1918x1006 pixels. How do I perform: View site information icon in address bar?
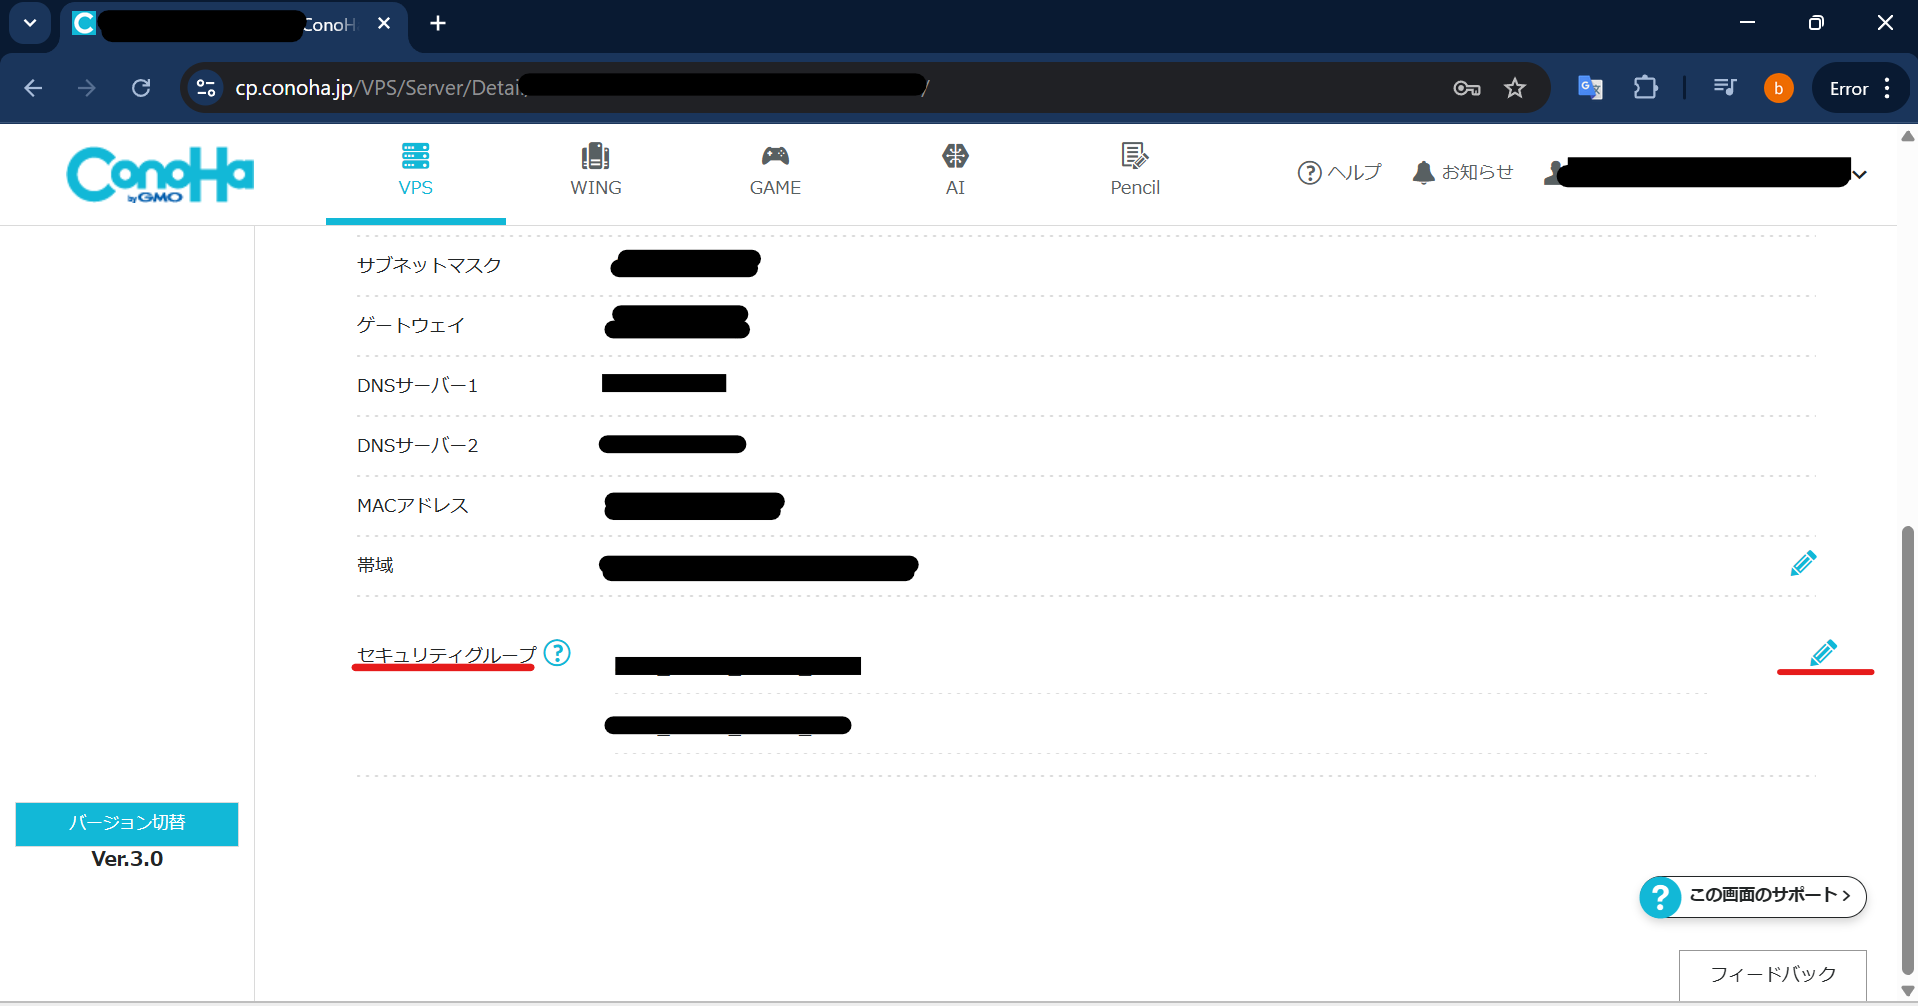click(x=206, y=88)
